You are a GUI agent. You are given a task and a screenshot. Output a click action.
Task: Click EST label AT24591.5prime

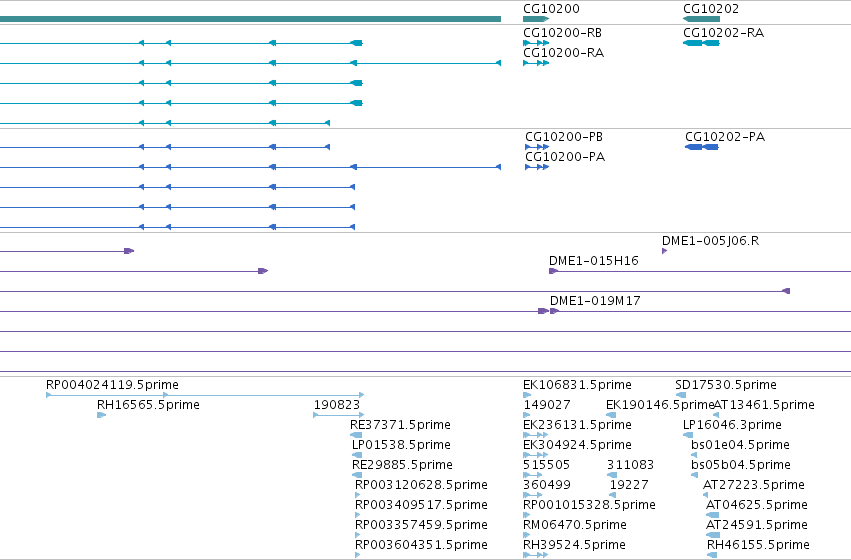pyautogui.click(x=757, y=525)
